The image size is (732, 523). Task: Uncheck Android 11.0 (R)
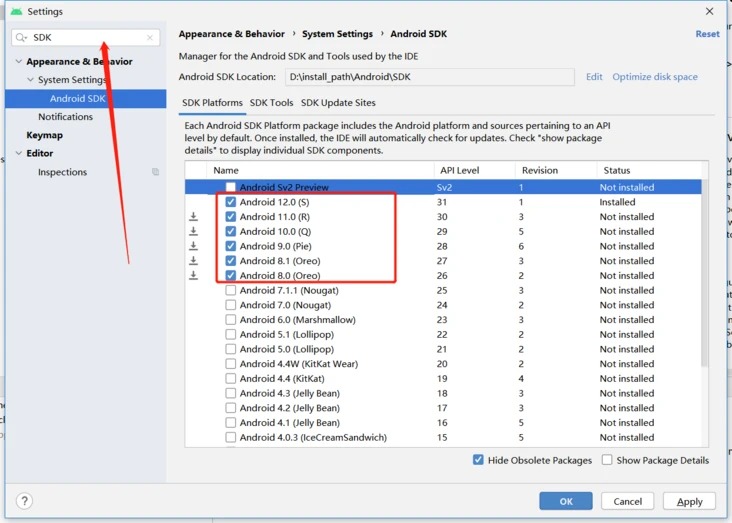(x=231, y=217)
